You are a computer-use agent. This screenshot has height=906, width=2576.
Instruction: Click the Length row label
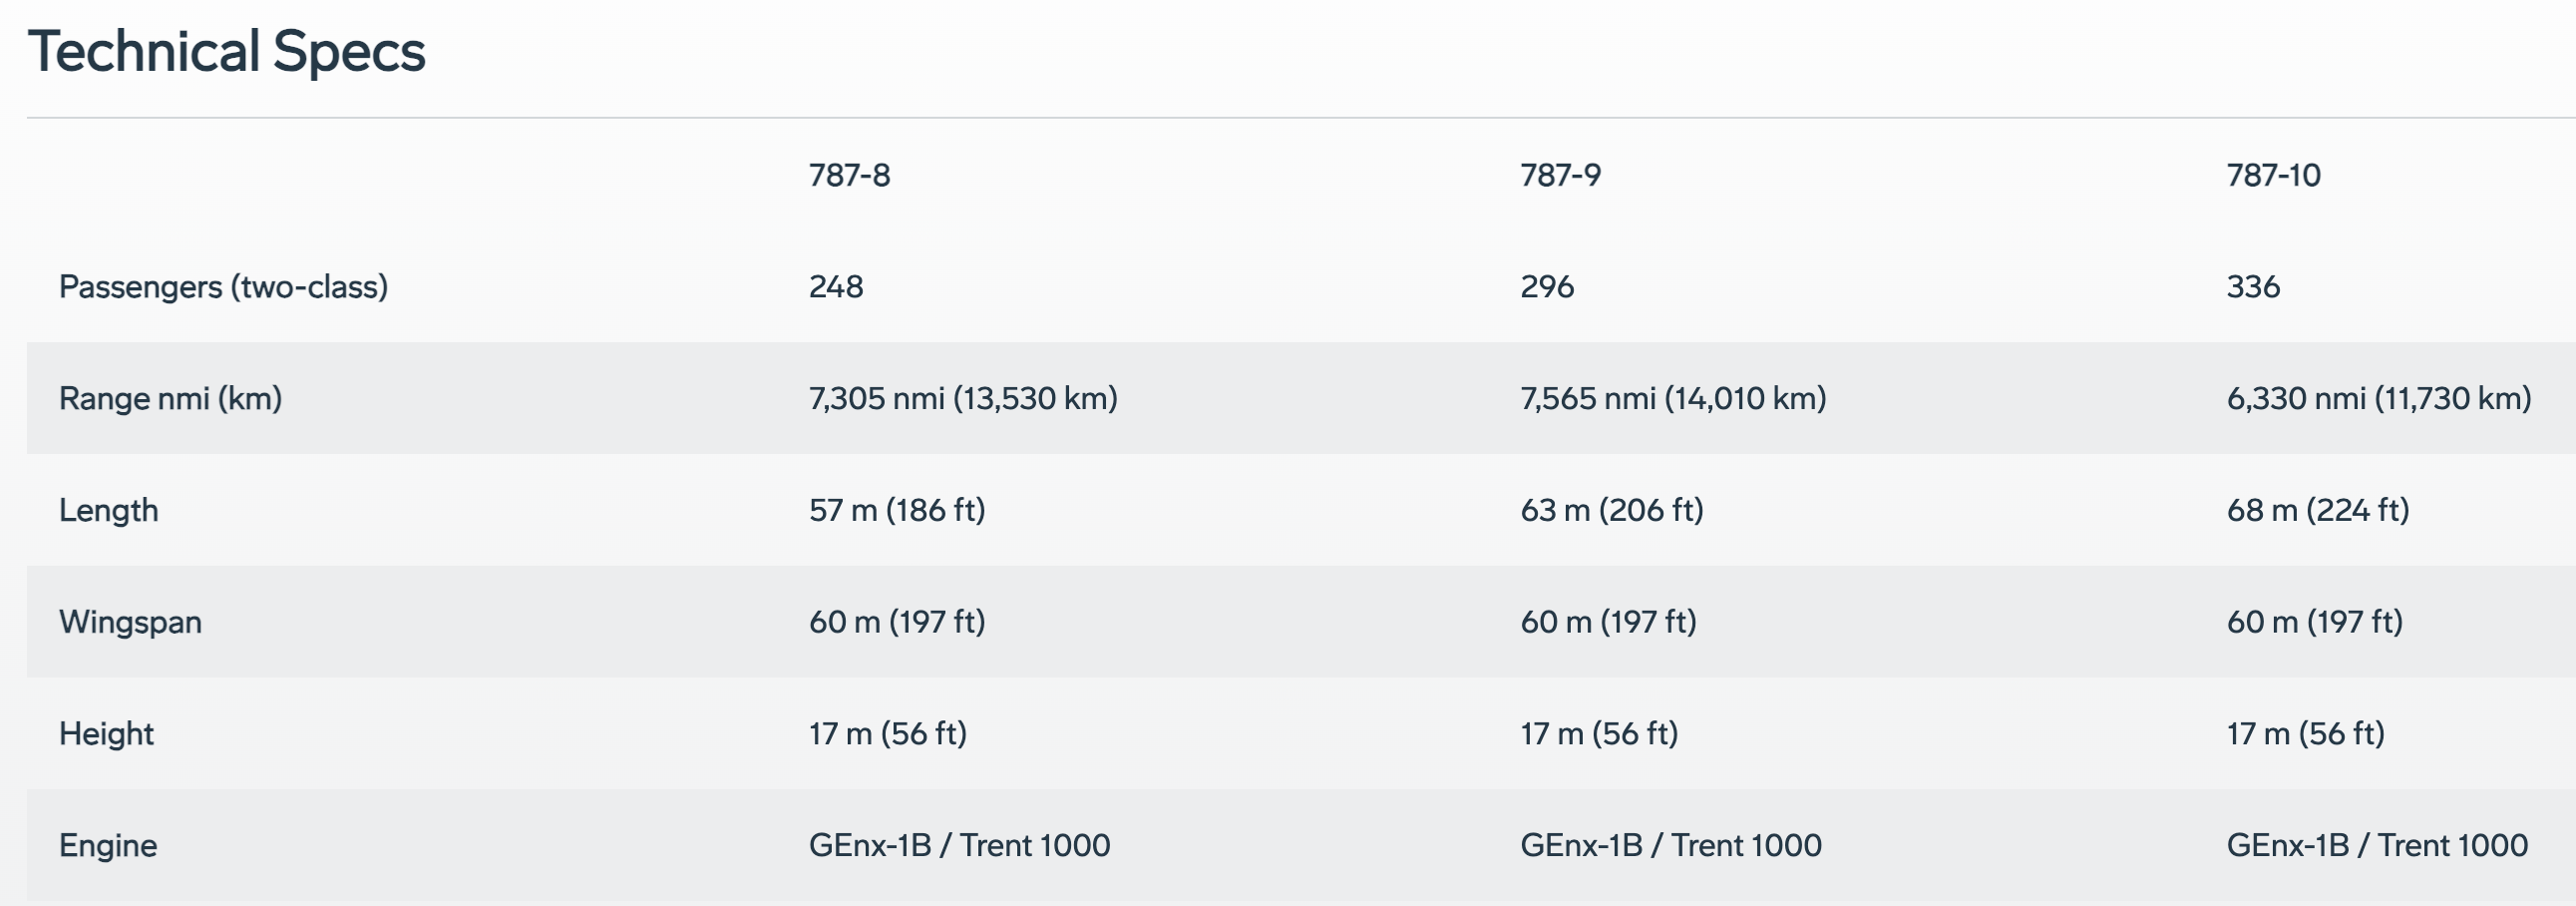tap(108, 510)
